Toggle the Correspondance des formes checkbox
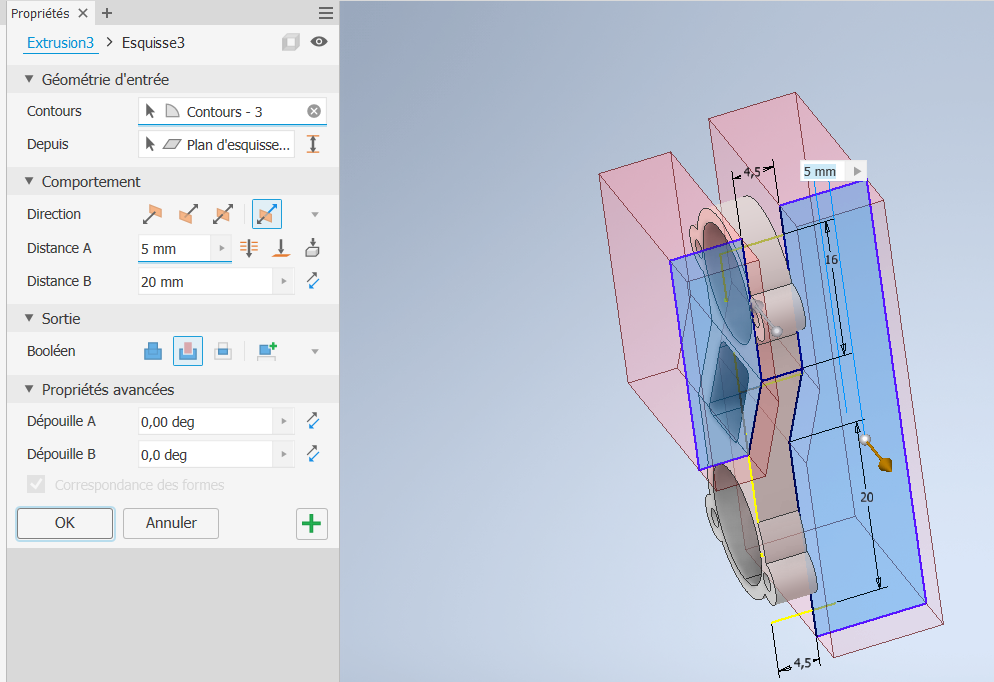The height and width of the screenshot is (682, 994). click(37, 485)
